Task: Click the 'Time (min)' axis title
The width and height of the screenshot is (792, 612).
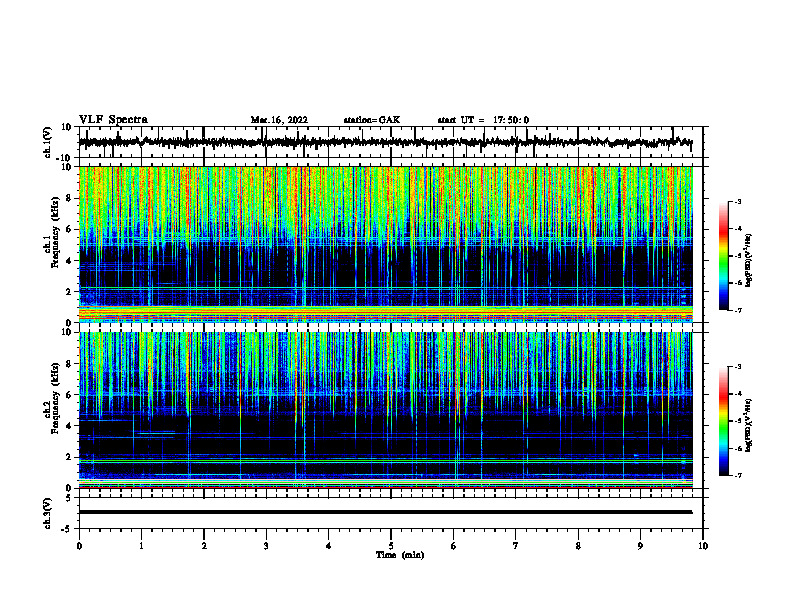Action: tap(400, 555)
